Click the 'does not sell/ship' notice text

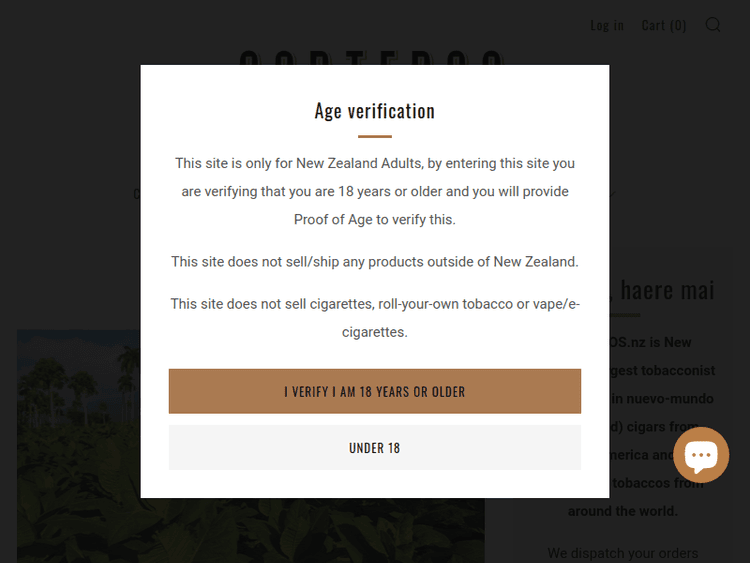[374, 262]
